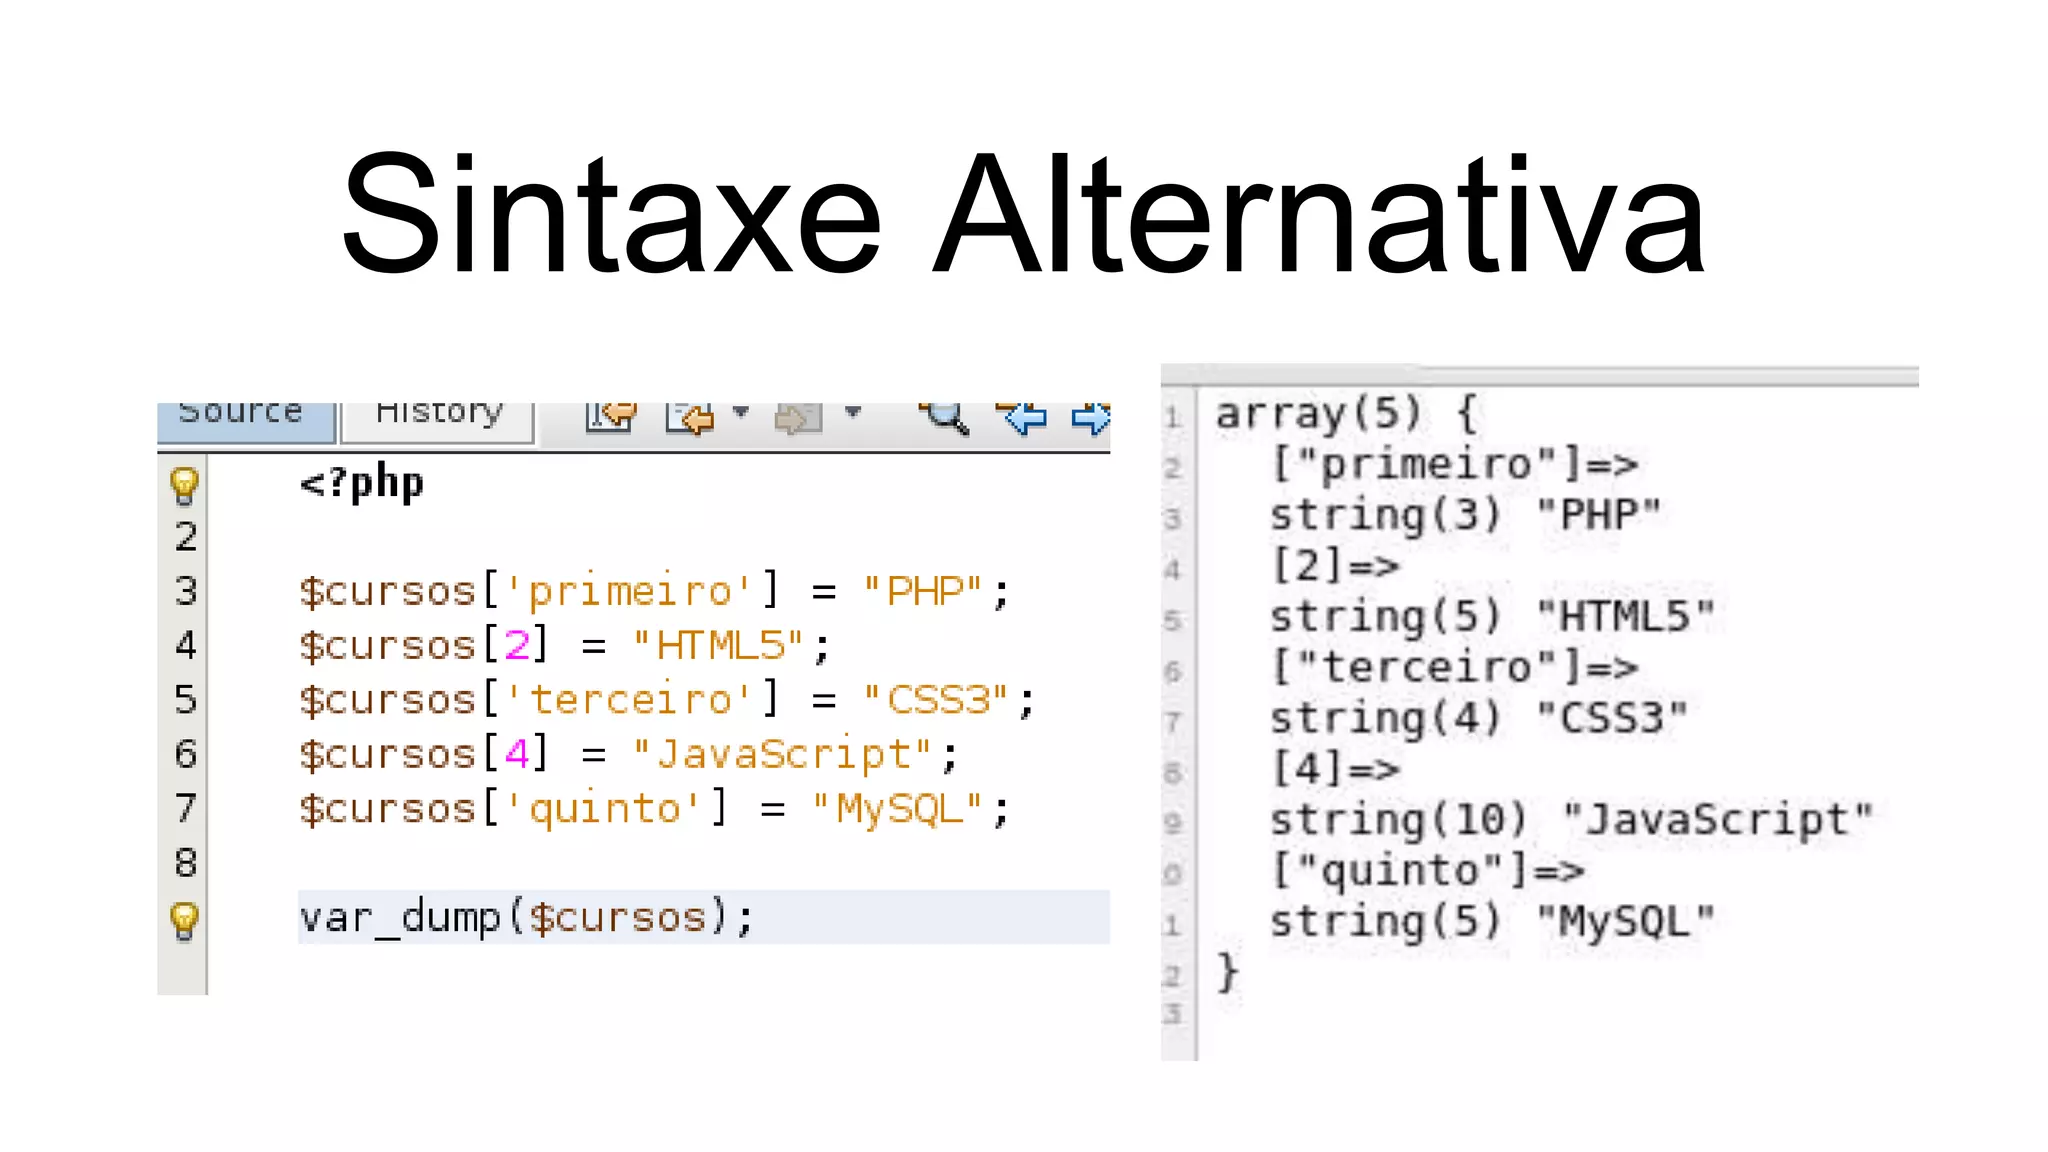Click the greyed navigate Forward icon

coord(799,417)
